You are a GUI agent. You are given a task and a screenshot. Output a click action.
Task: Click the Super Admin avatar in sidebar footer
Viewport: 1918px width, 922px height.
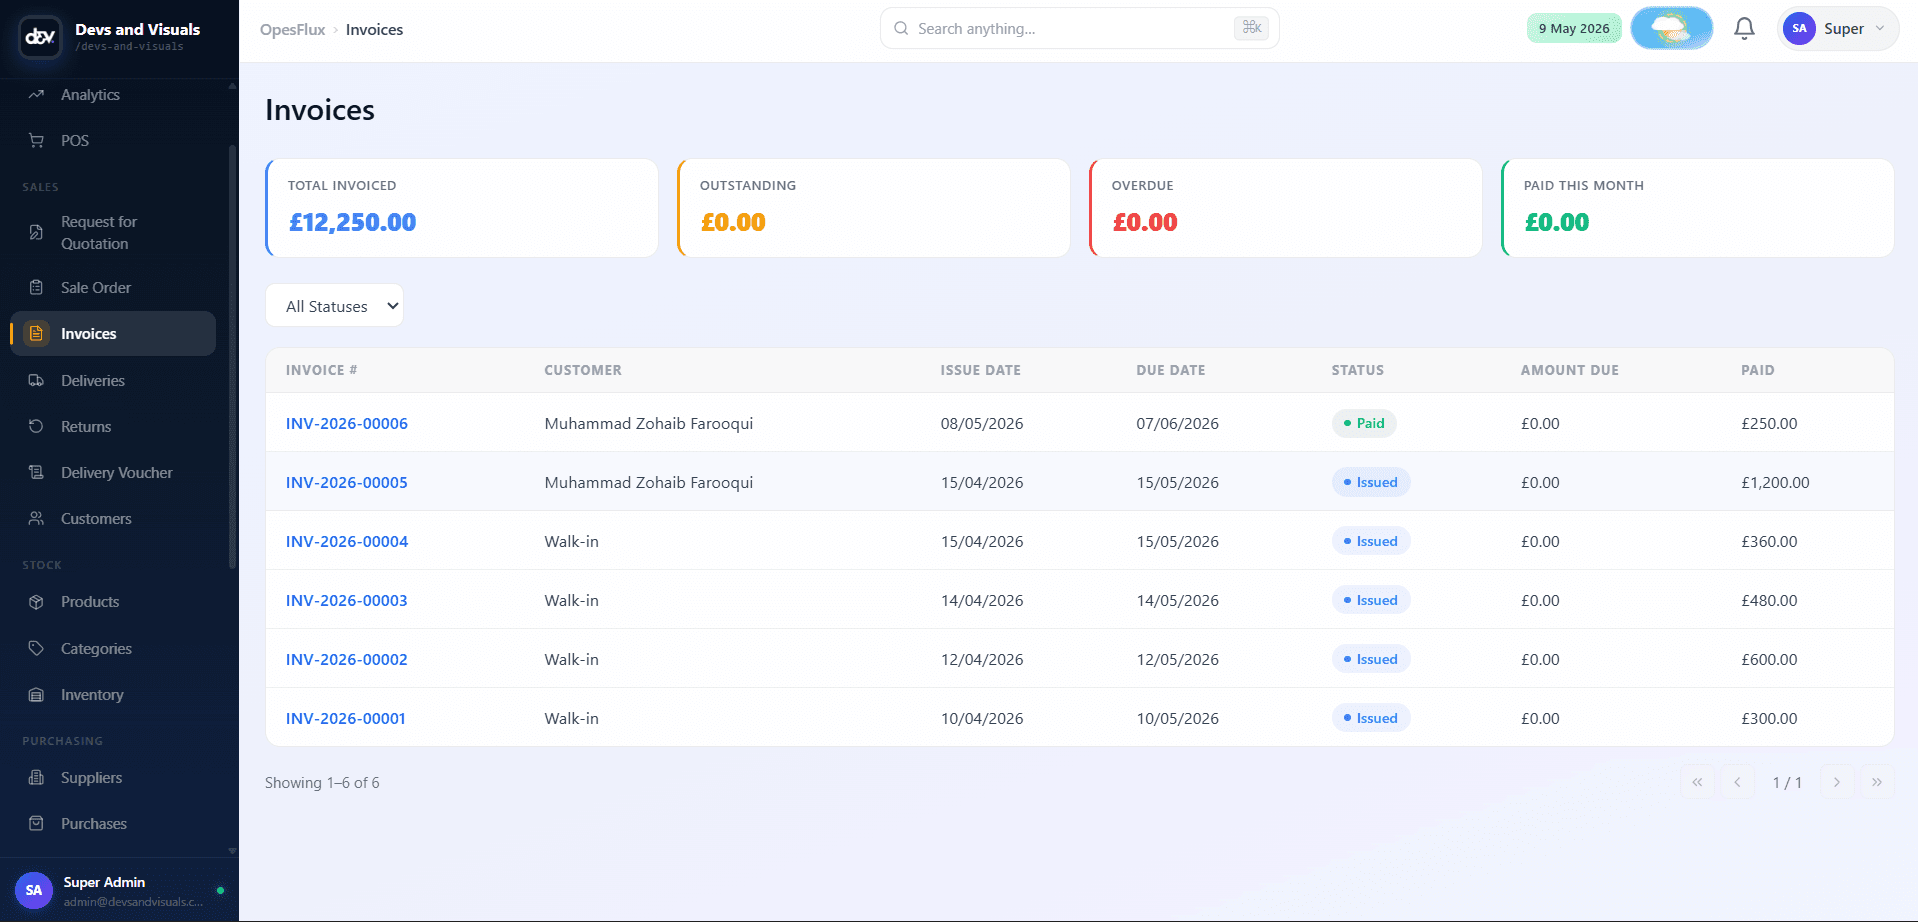[34, 890]
